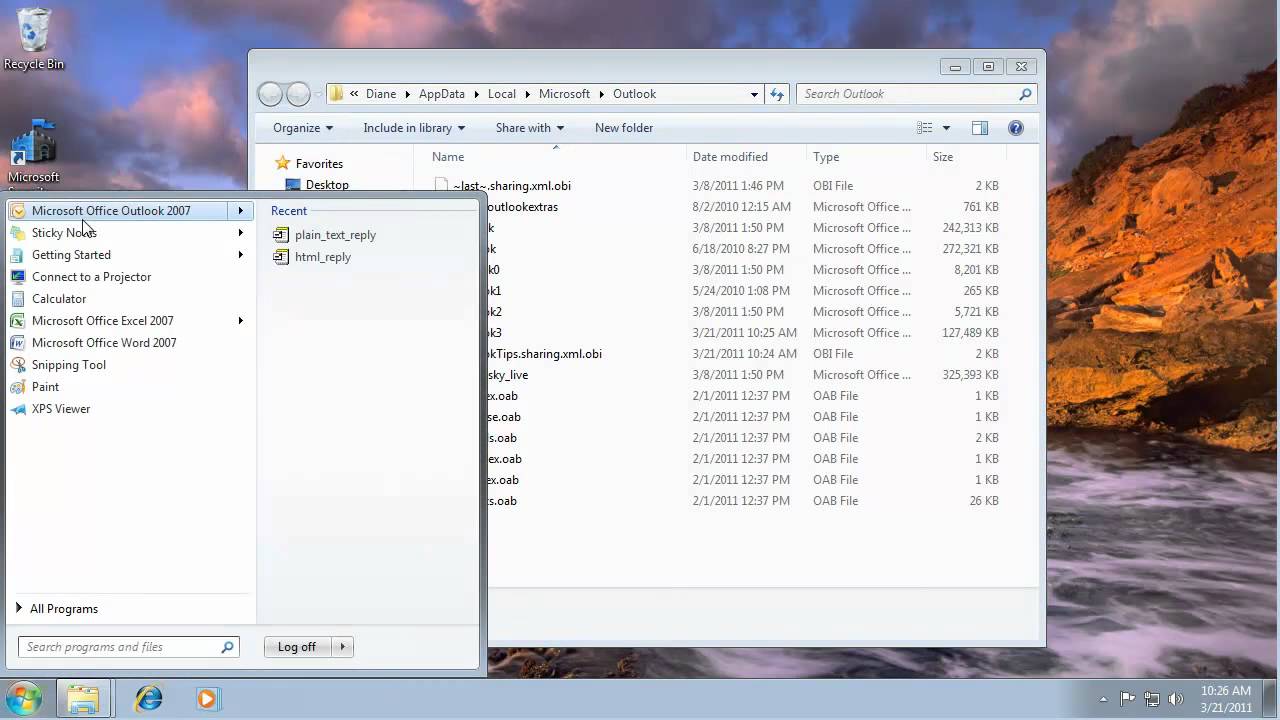Sort by the Date modified column header
This screenshot has width=1280, height=720.
pos(746,157)
